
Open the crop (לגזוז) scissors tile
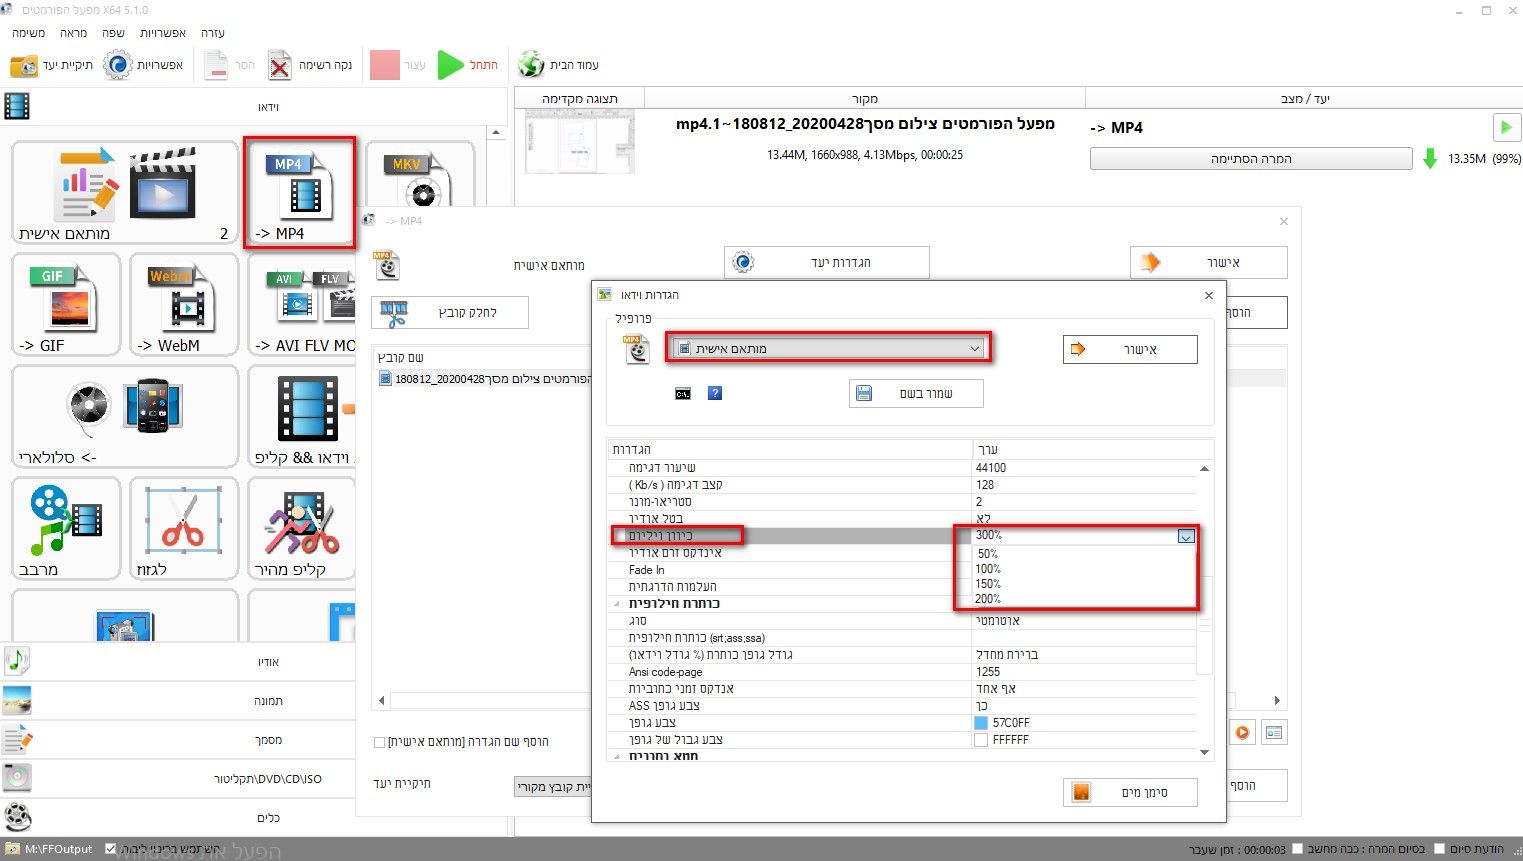[184, 529]
